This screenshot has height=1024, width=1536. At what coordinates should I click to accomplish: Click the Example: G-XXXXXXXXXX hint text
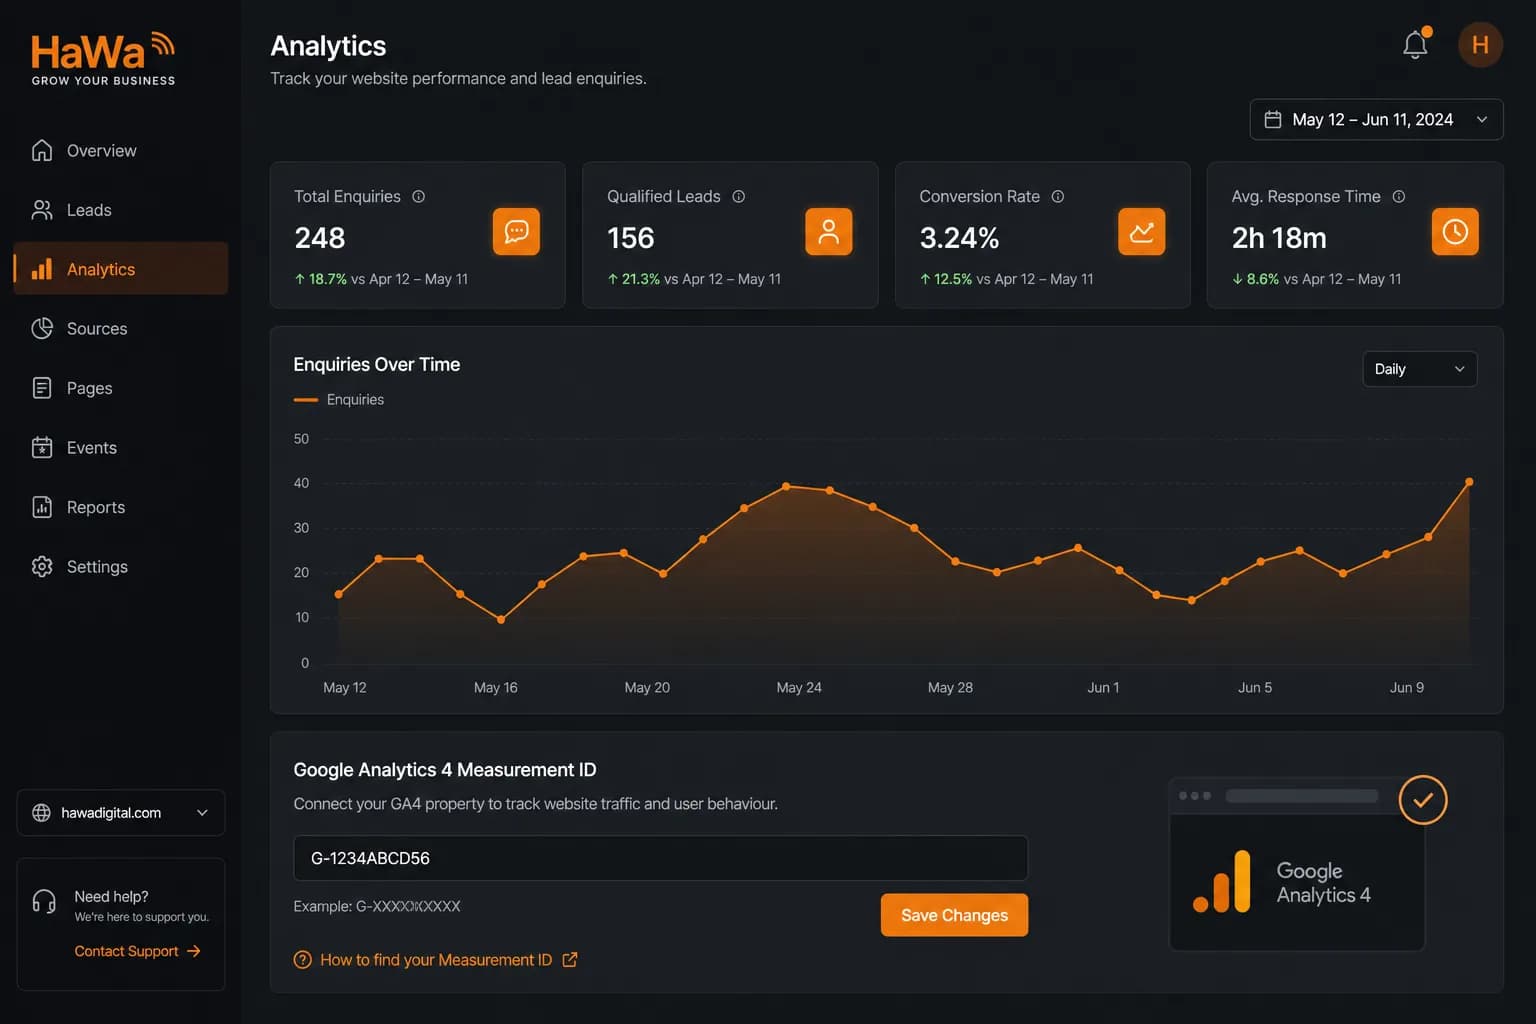click(x=377, y=906)
